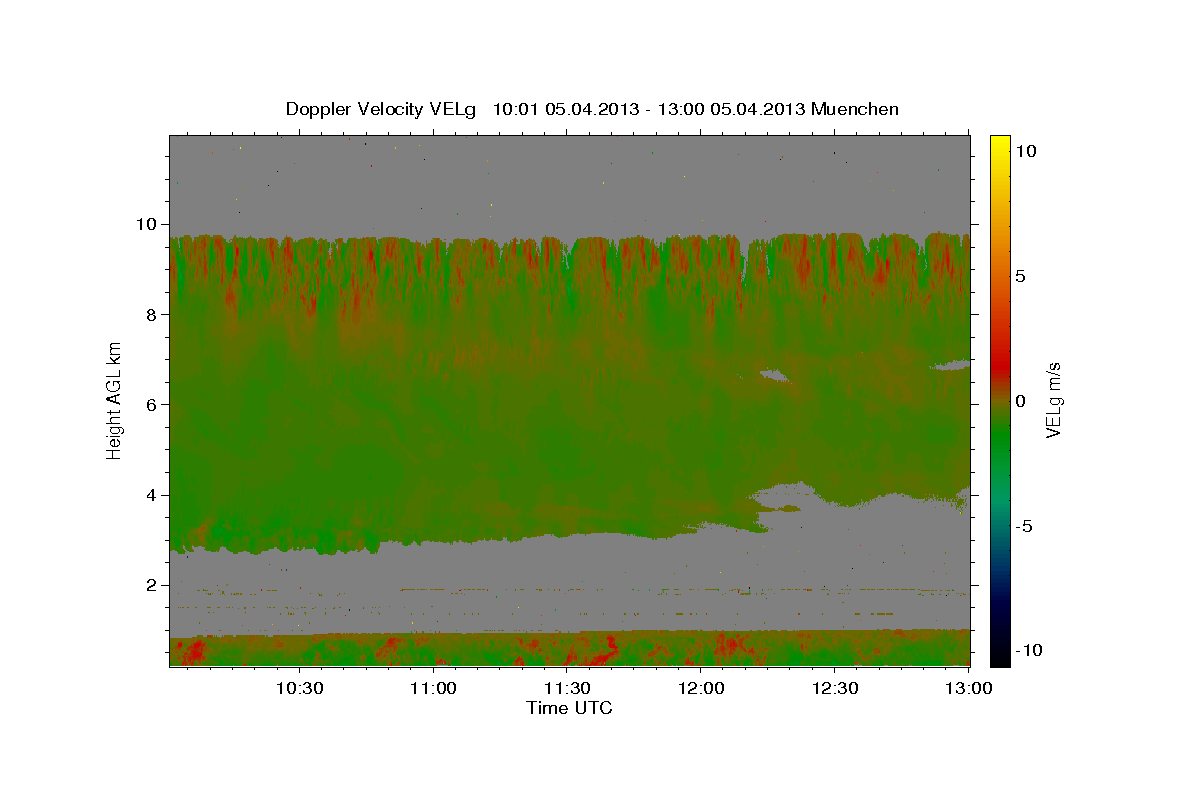
Task: Click the '11:00' time tick label
Action: click(x=434, y=688)
